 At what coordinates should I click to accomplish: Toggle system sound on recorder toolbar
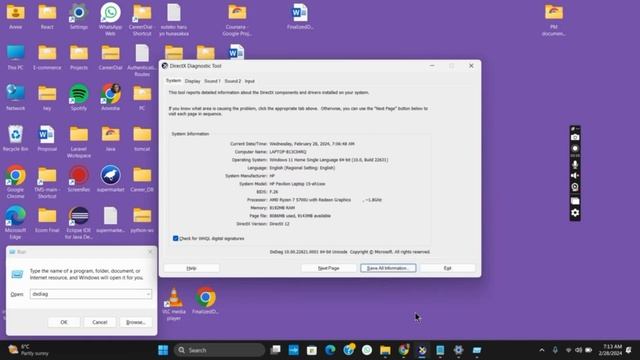point(575,176)
